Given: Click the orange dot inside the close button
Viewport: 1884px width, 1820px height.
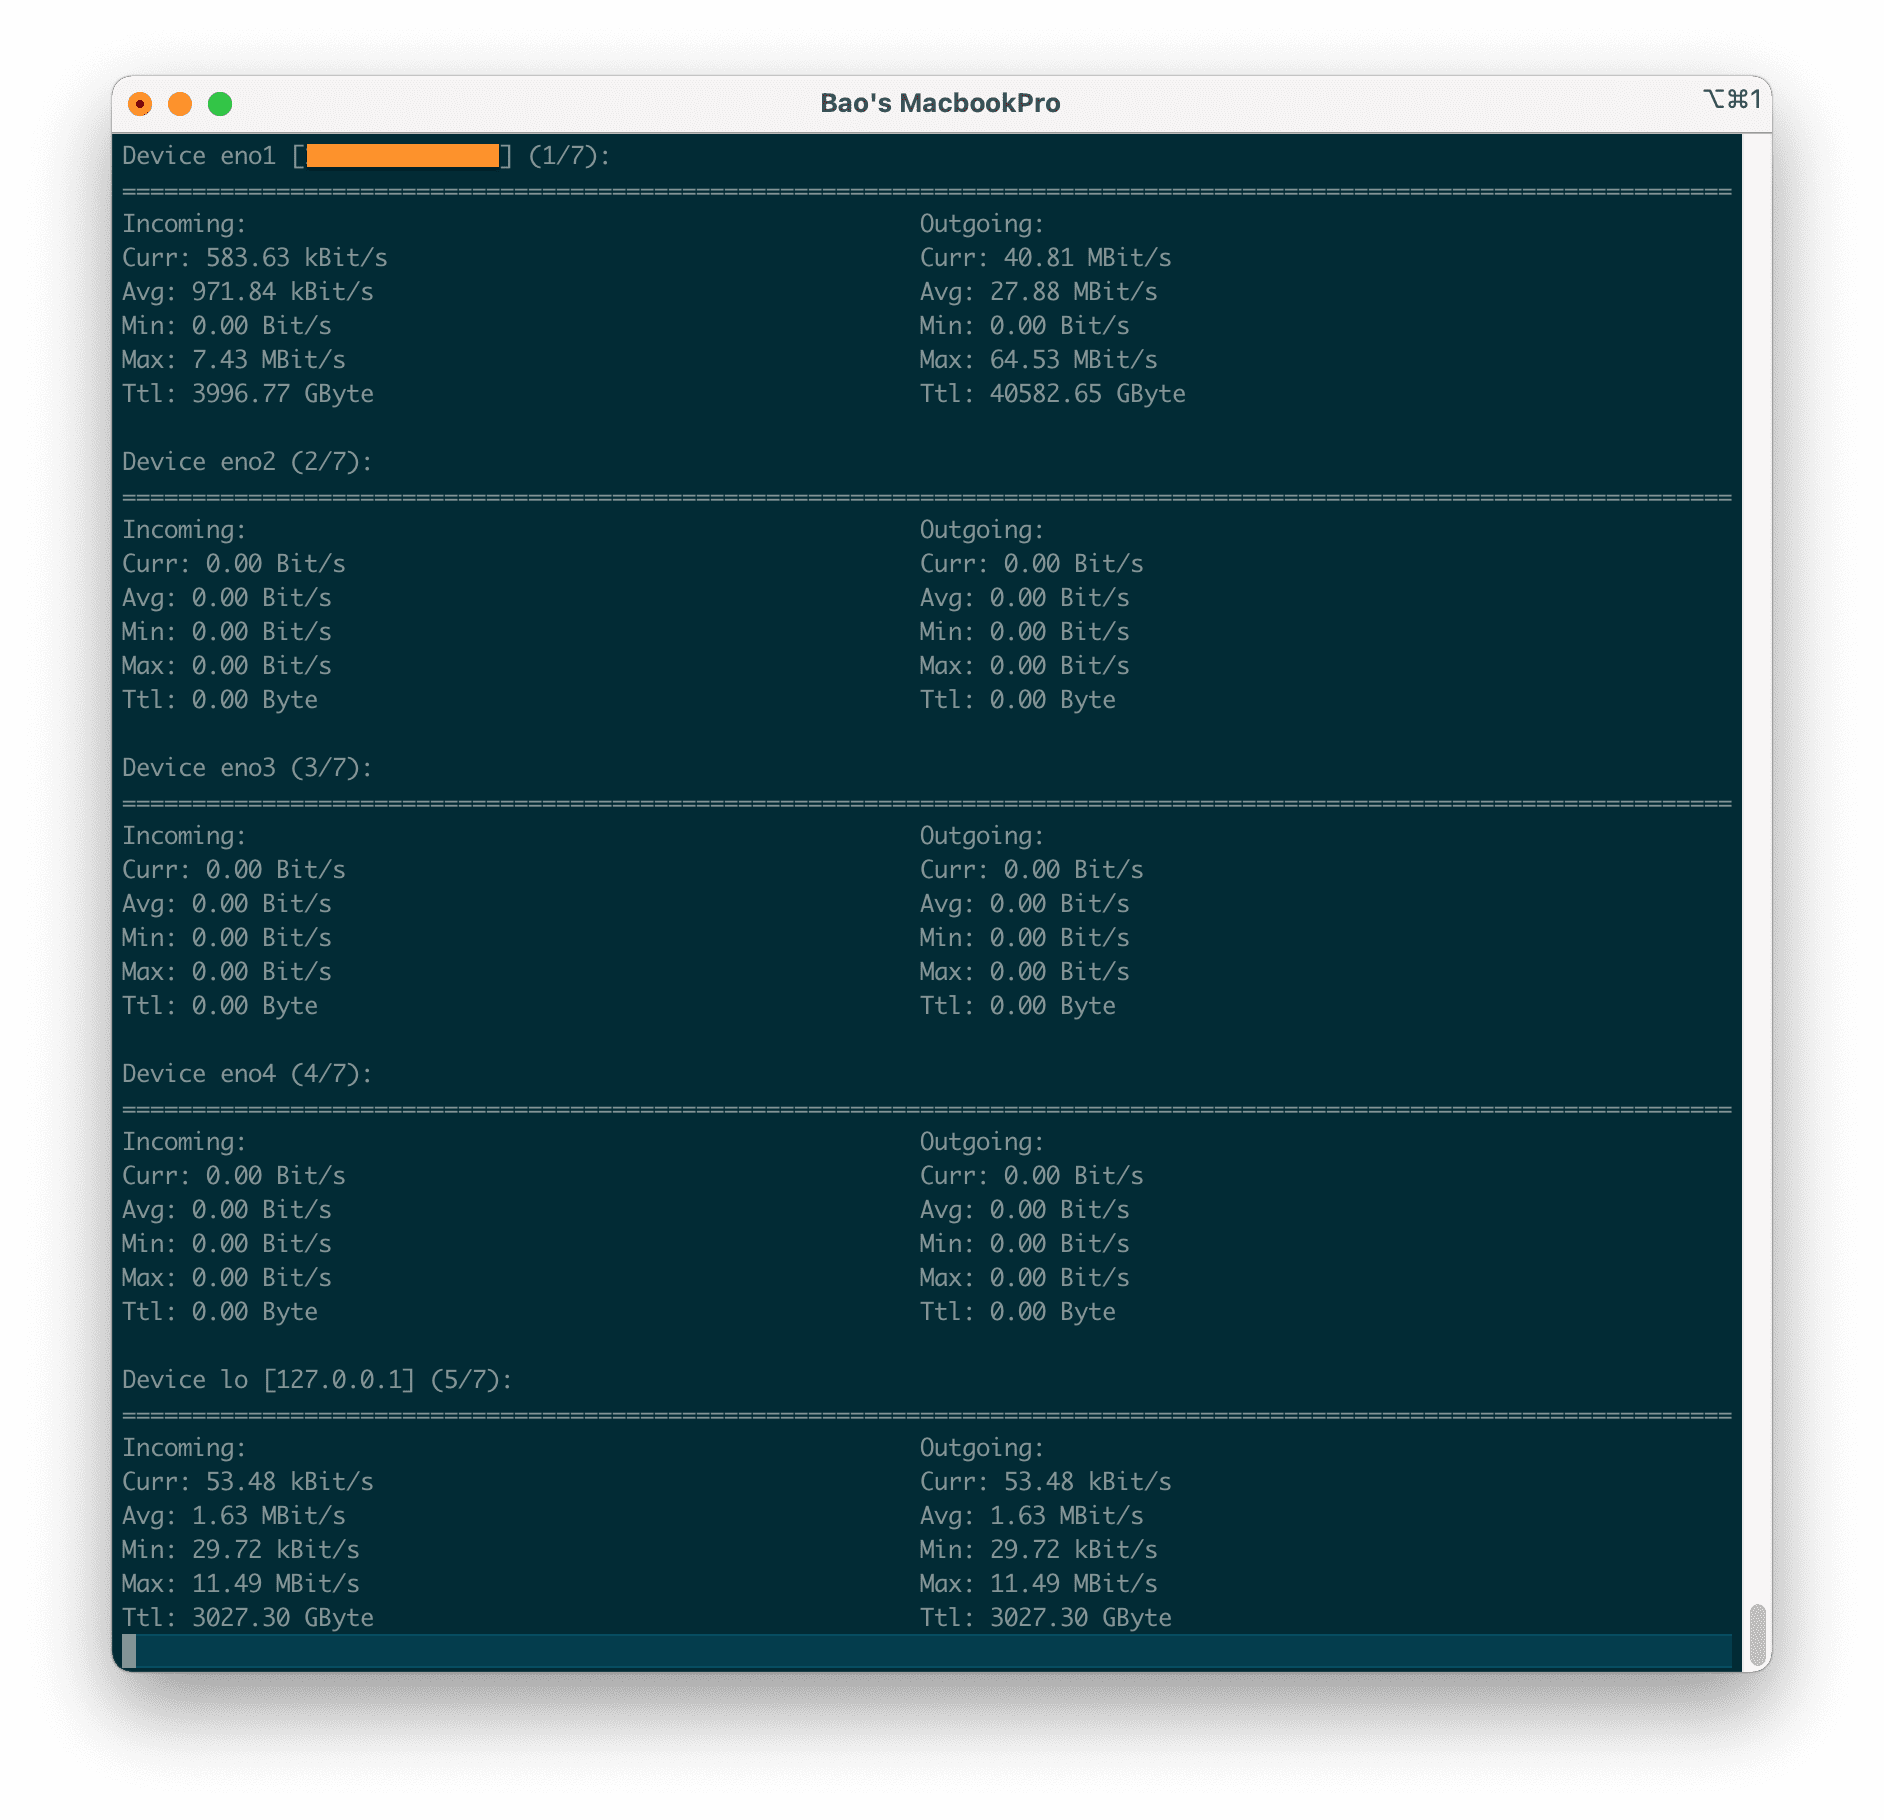Looking at the screenshot, I should point(141,103).
